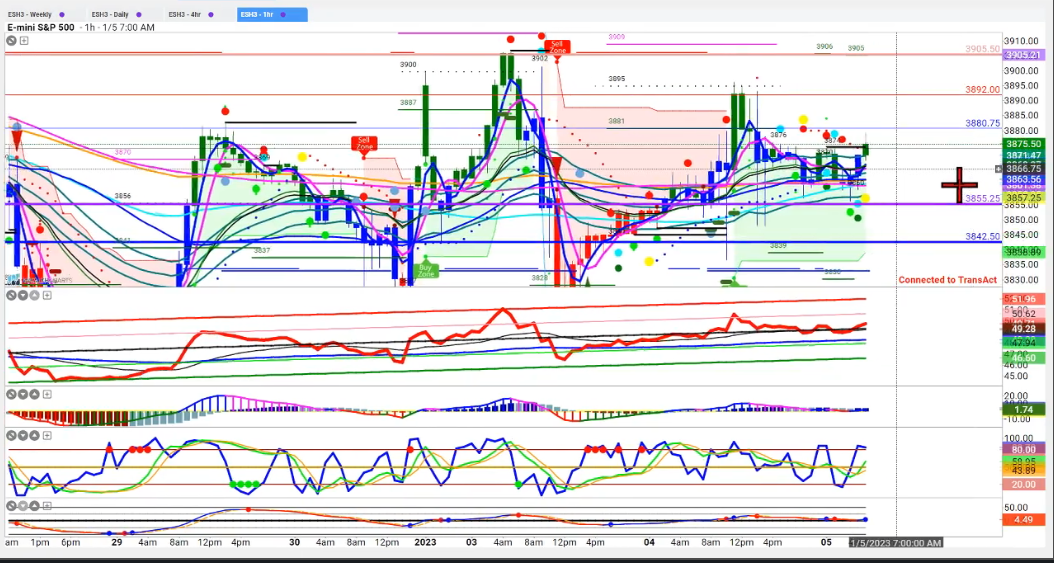Viewport: 1054px width, 563px height.
Task: Click the 3895 dotted level label
Action: pyautogui.click(x=616, y=79)
